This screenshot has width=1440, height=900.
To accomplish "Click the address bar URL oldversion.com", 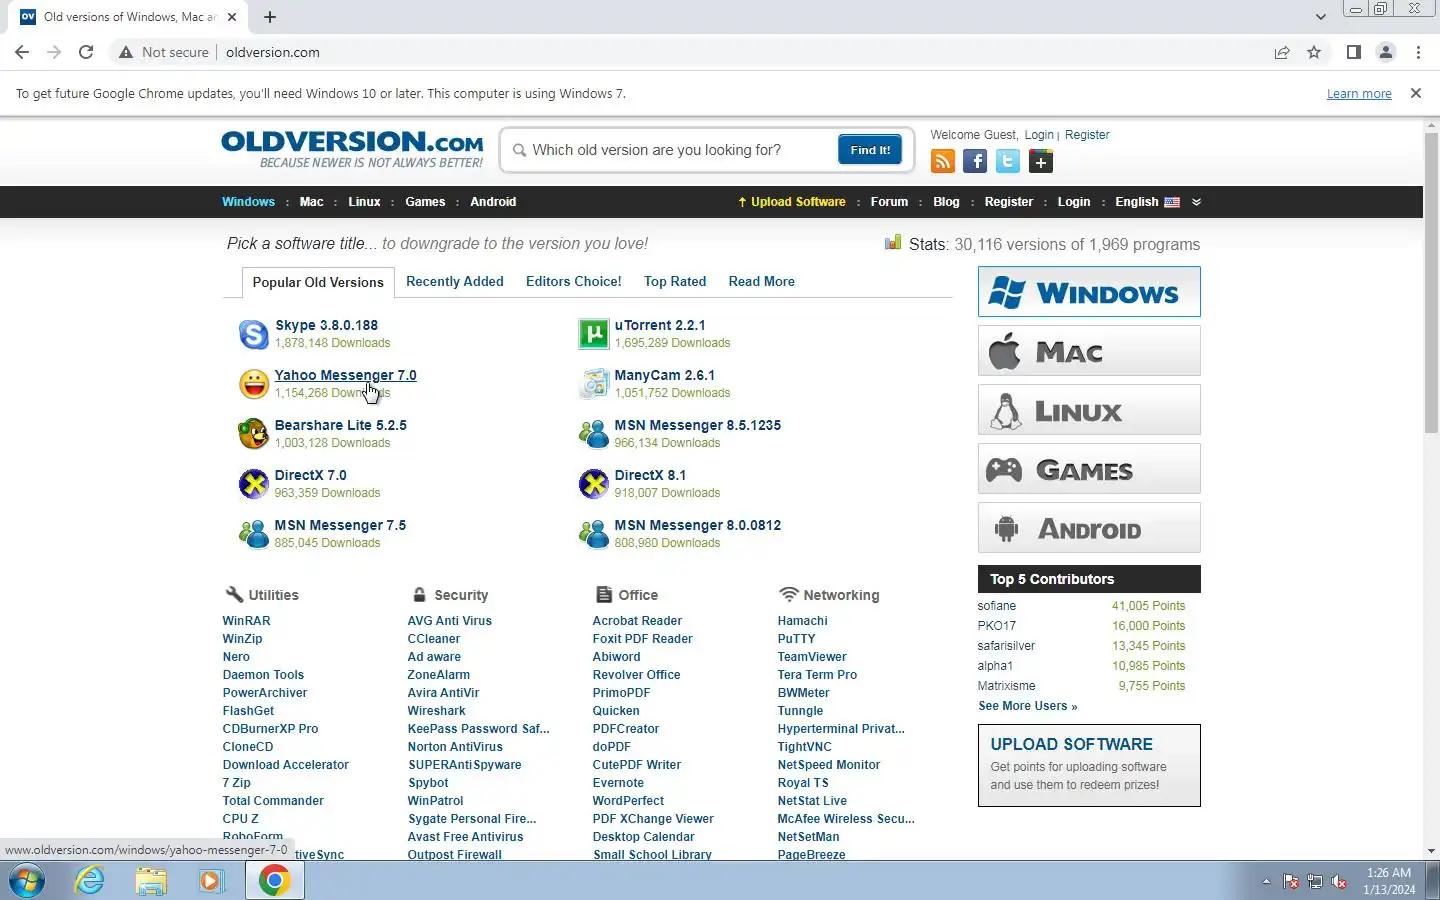I will pos(273,52).
